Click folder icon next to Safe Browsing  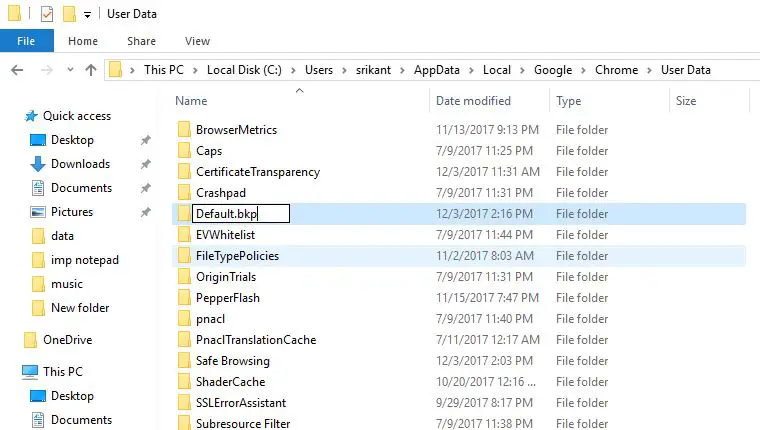pyautogui.click(x=184, y=361)
